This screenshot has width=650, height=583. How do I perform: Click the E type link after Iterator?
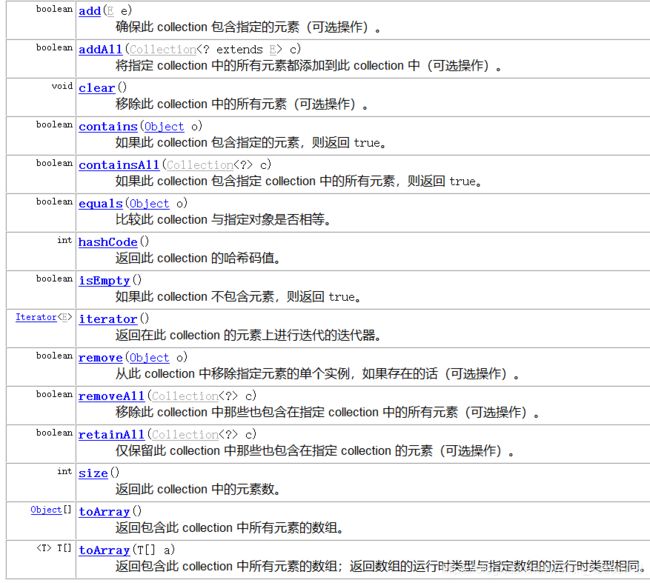point(65,317)
